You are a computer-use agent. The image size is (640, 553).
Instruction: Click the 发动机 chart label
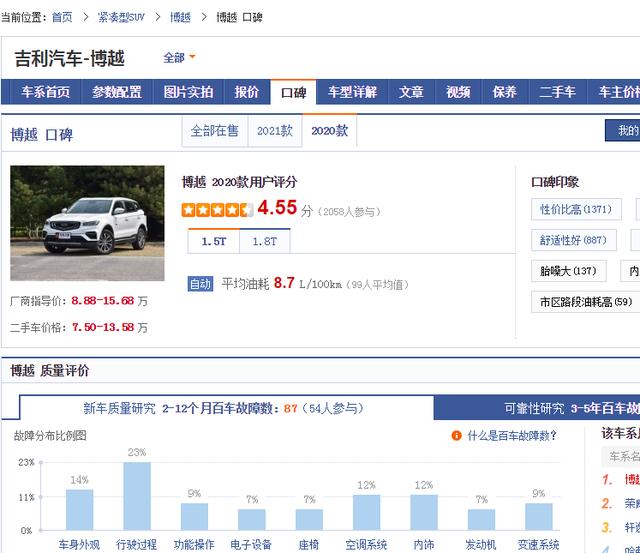pyautogui.click(x=481, y=544)
